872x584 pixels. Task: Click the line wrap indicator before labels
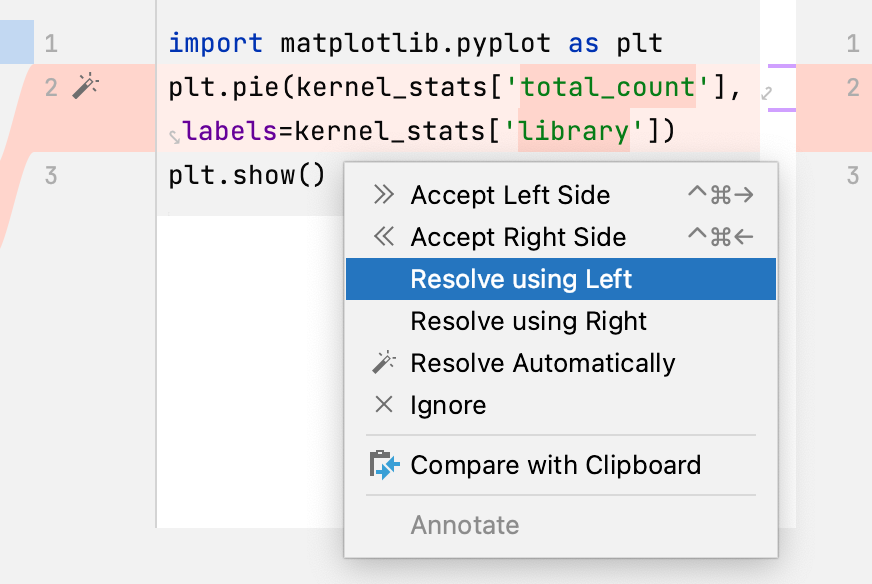click(175, 131)
